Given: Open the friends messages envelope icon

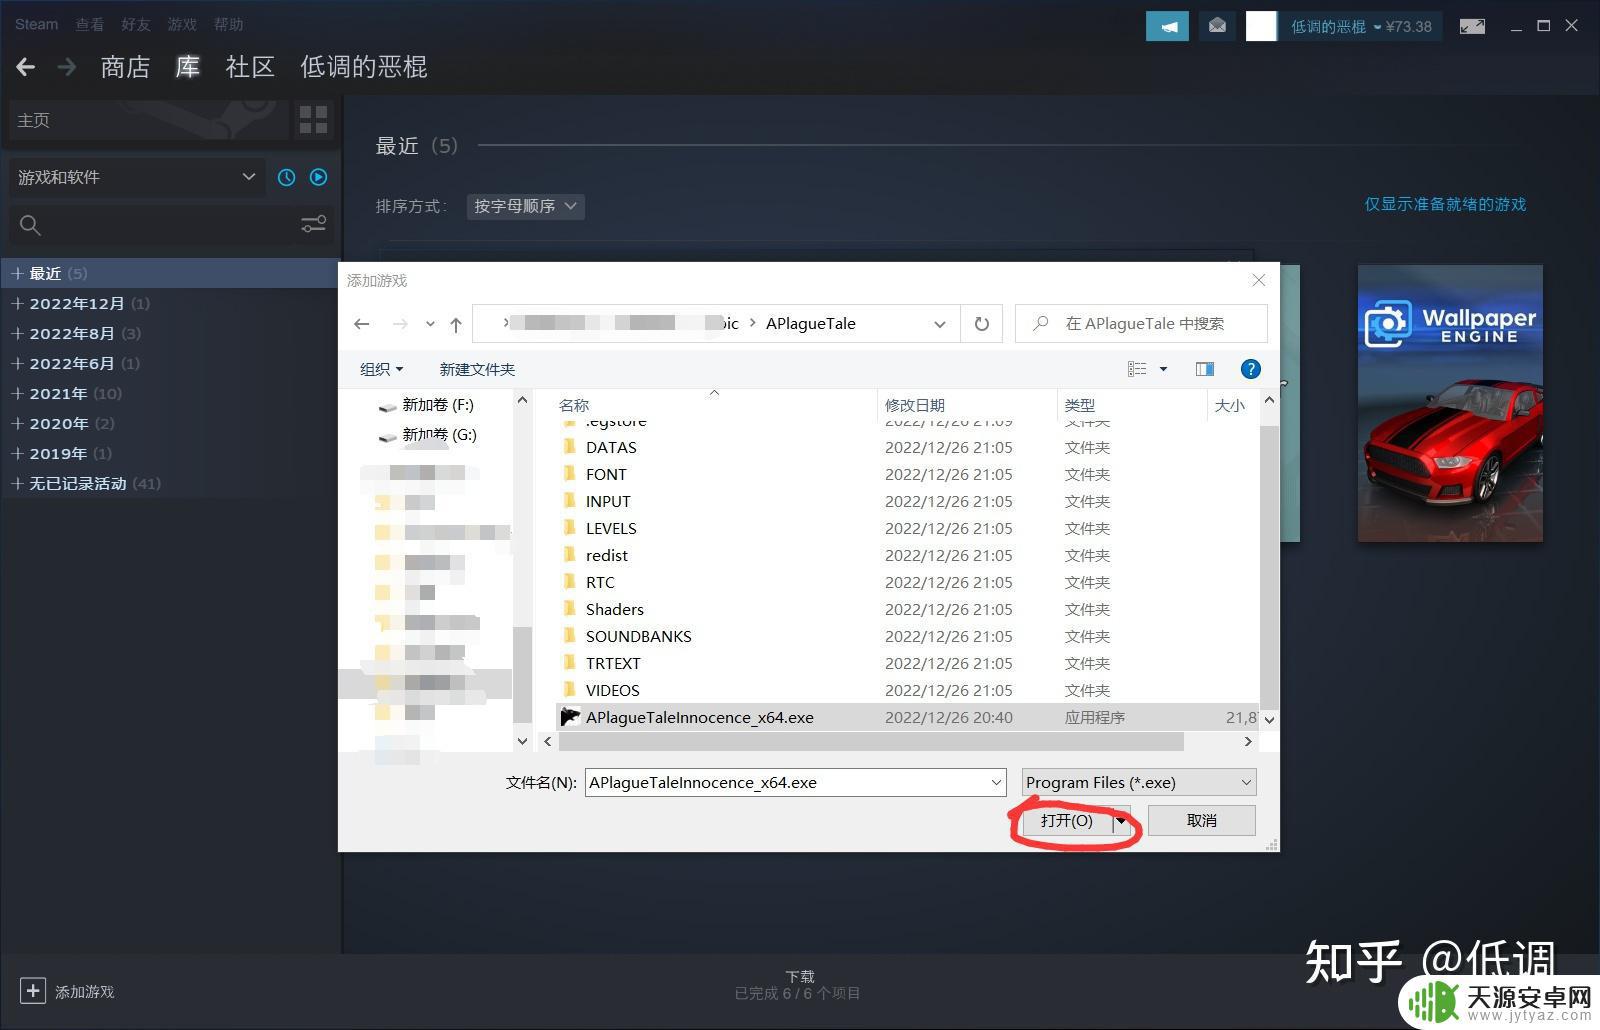Looking at the screenshot, I should click(x=1217, y=26).
